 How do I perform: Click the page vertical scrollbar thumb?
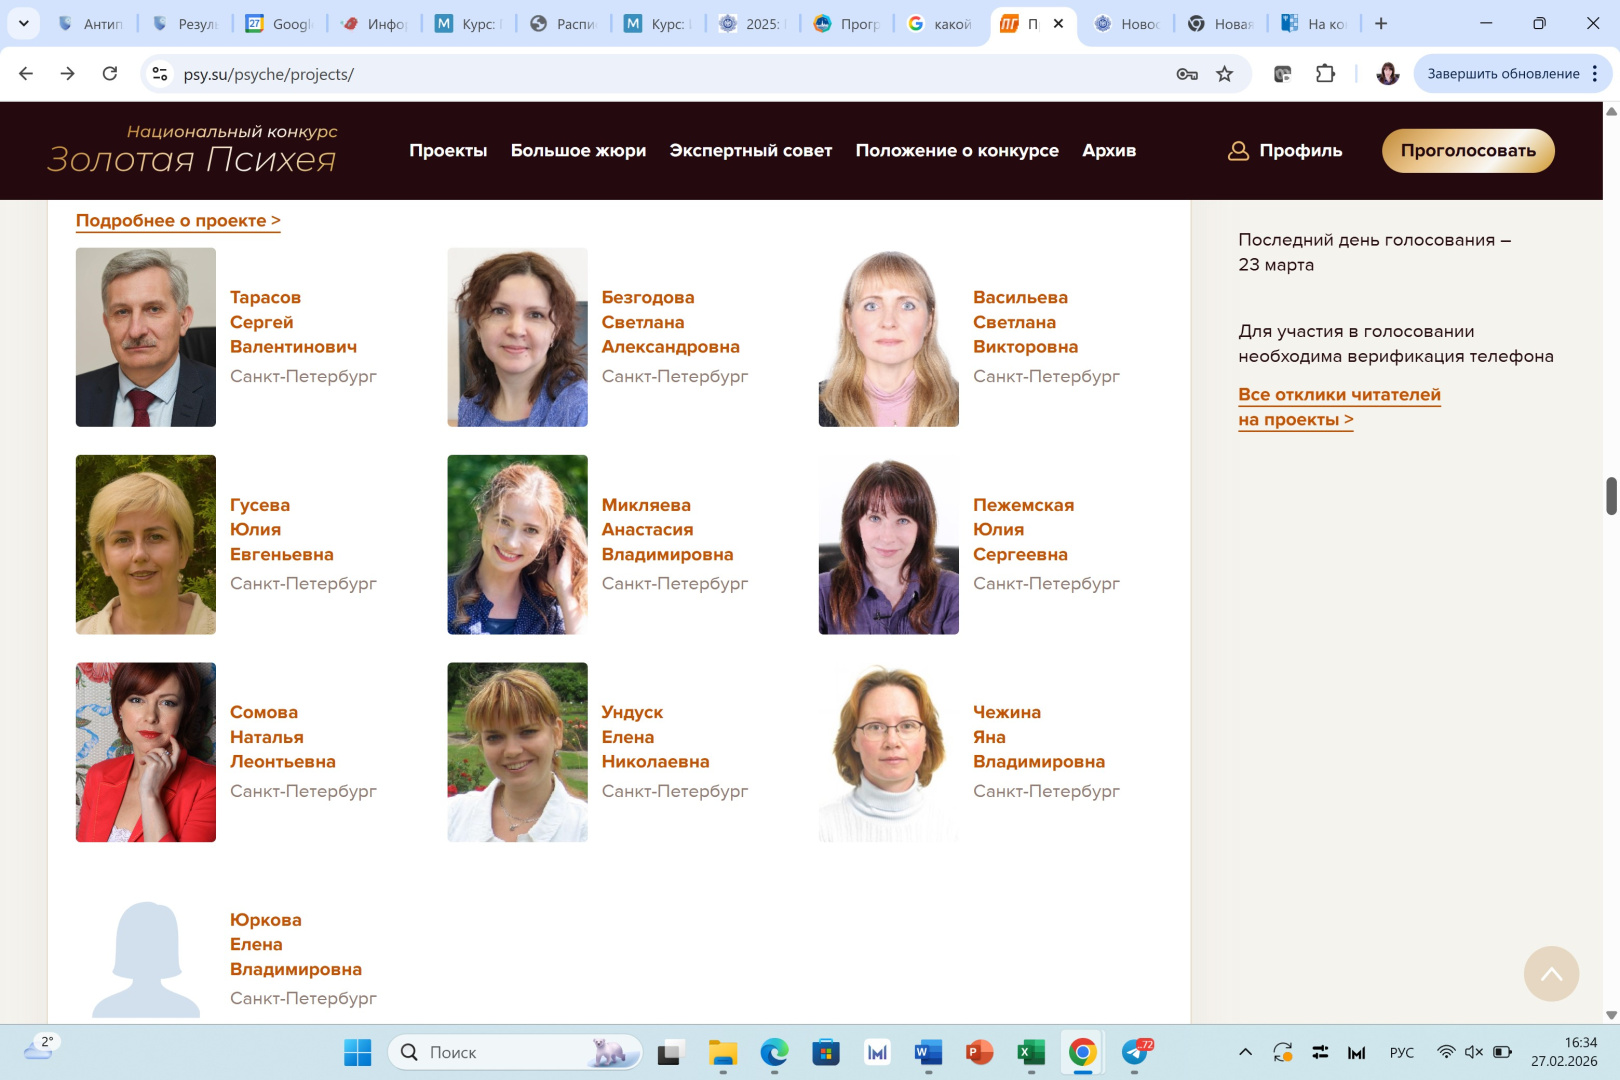[1611, 496]
